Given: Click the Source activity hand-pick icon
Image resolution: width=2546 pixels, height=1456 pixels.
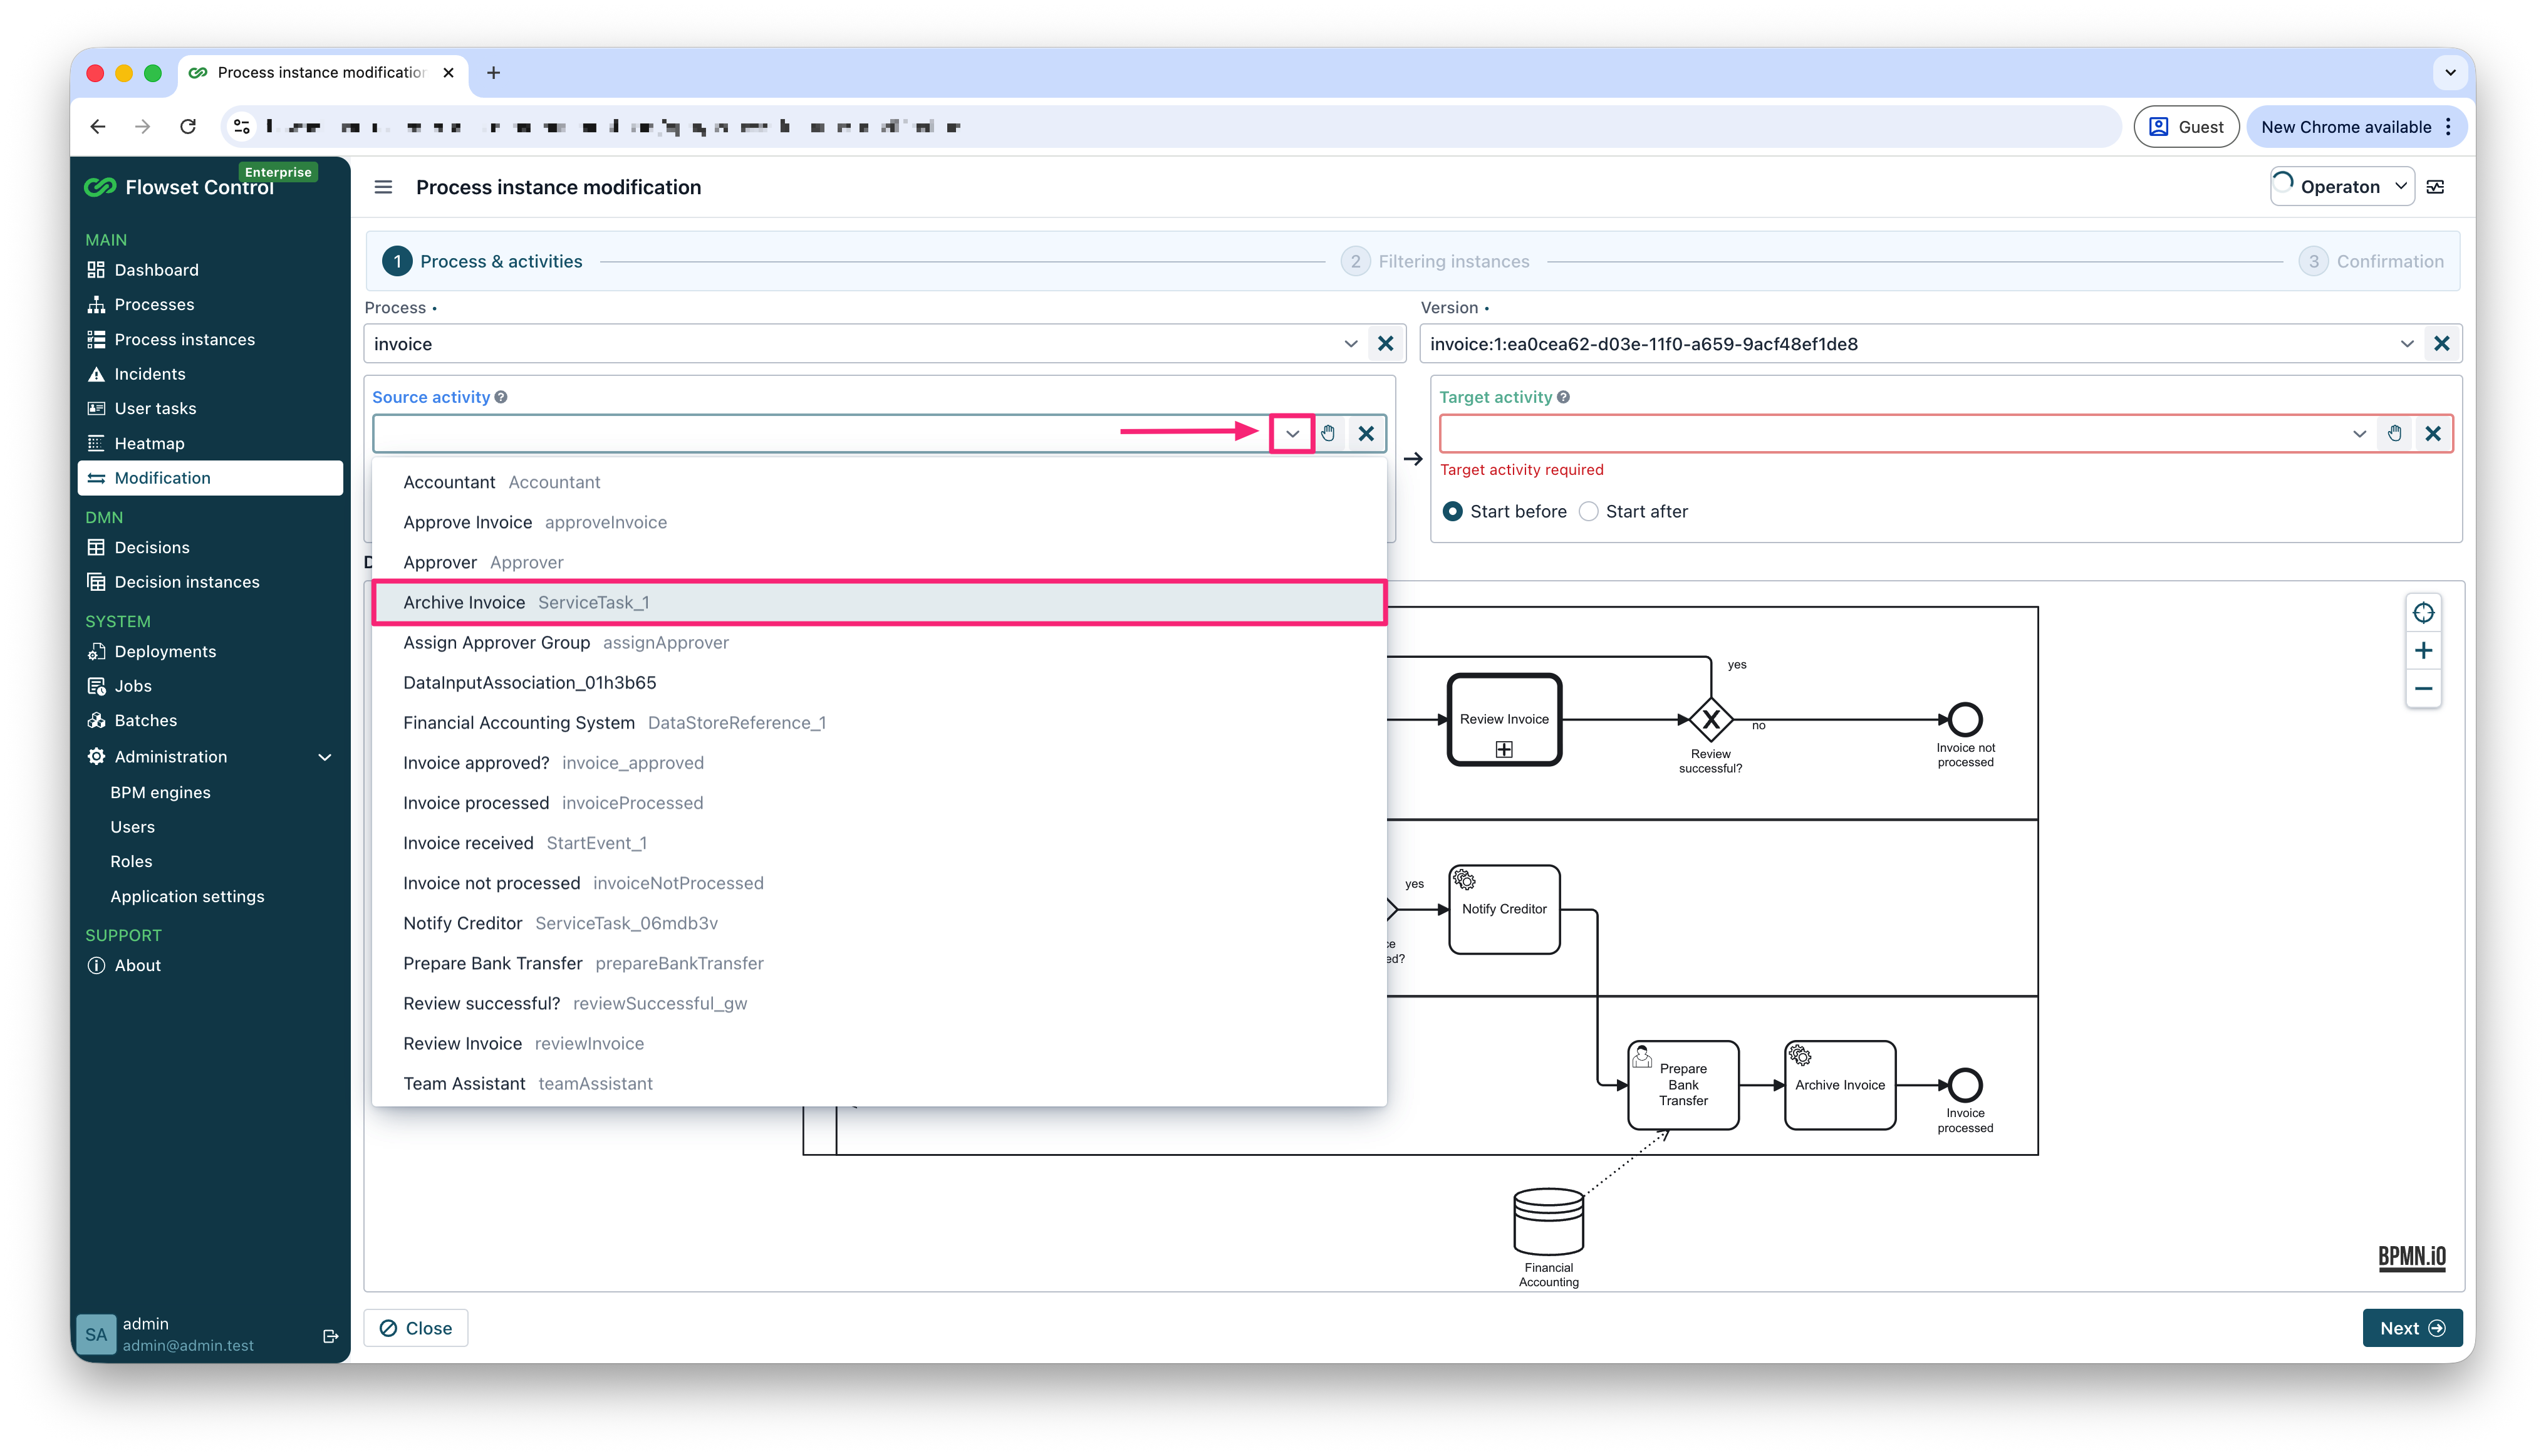Looking at the screenshot, I should pyautogui.click(x=1328, y=433).
